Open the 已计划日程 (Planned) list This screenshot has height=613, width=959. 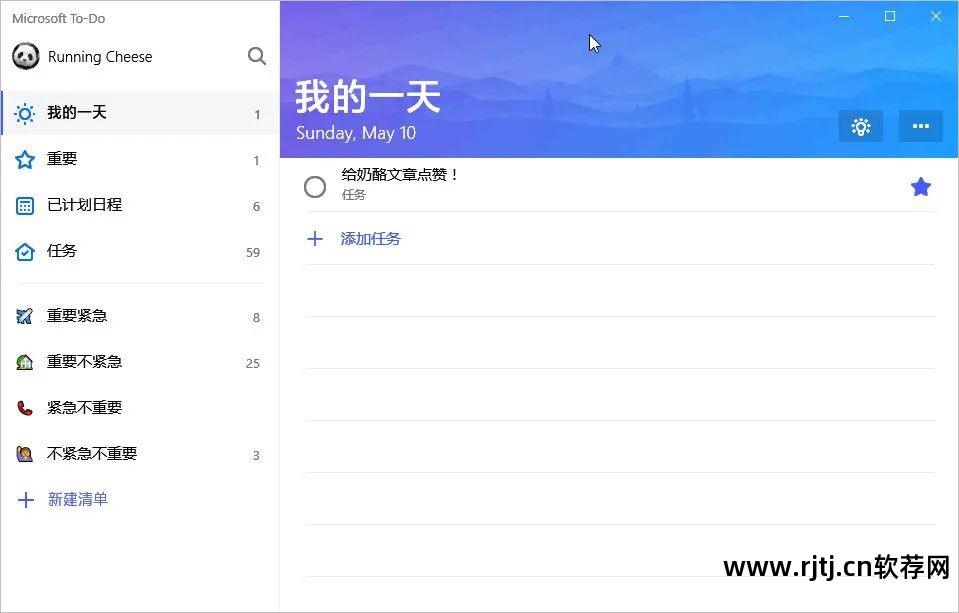point(83,205)
